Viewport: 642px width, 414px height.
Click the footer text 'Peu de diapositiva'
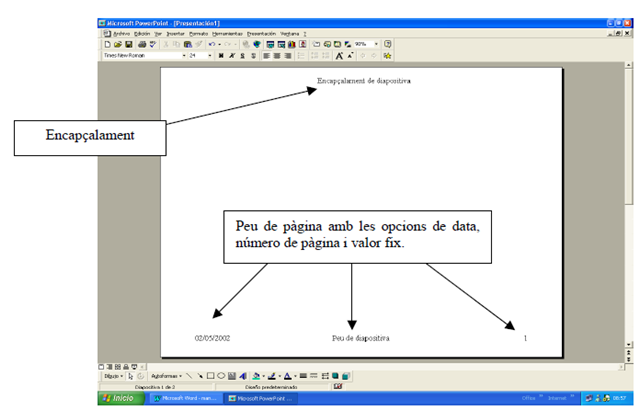[x=361, y=338]
